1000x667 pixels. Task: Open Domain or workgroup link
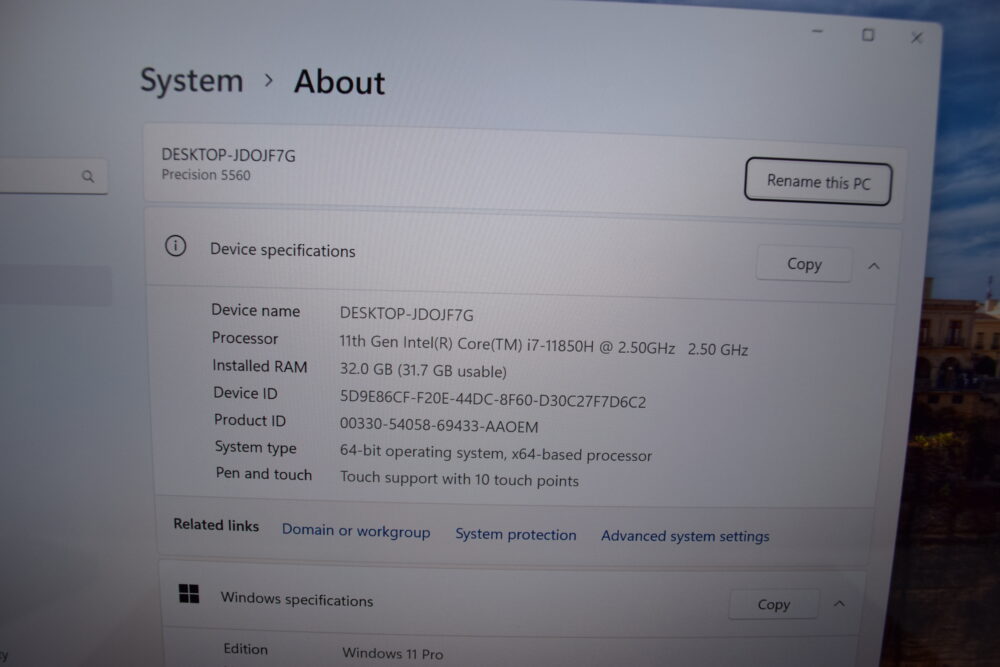356,531
